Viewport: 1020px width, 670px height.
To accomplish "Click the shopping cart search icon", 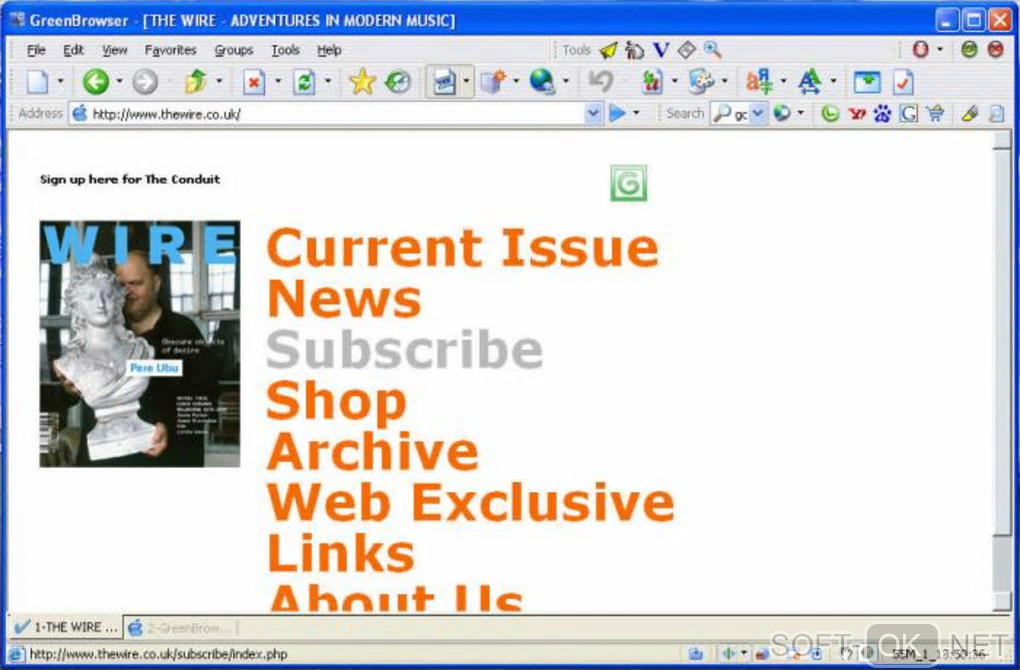I will (935, 114).
